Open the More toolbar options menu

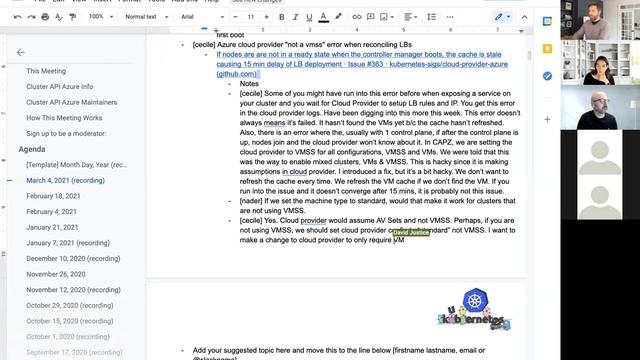tap(450, 17)
